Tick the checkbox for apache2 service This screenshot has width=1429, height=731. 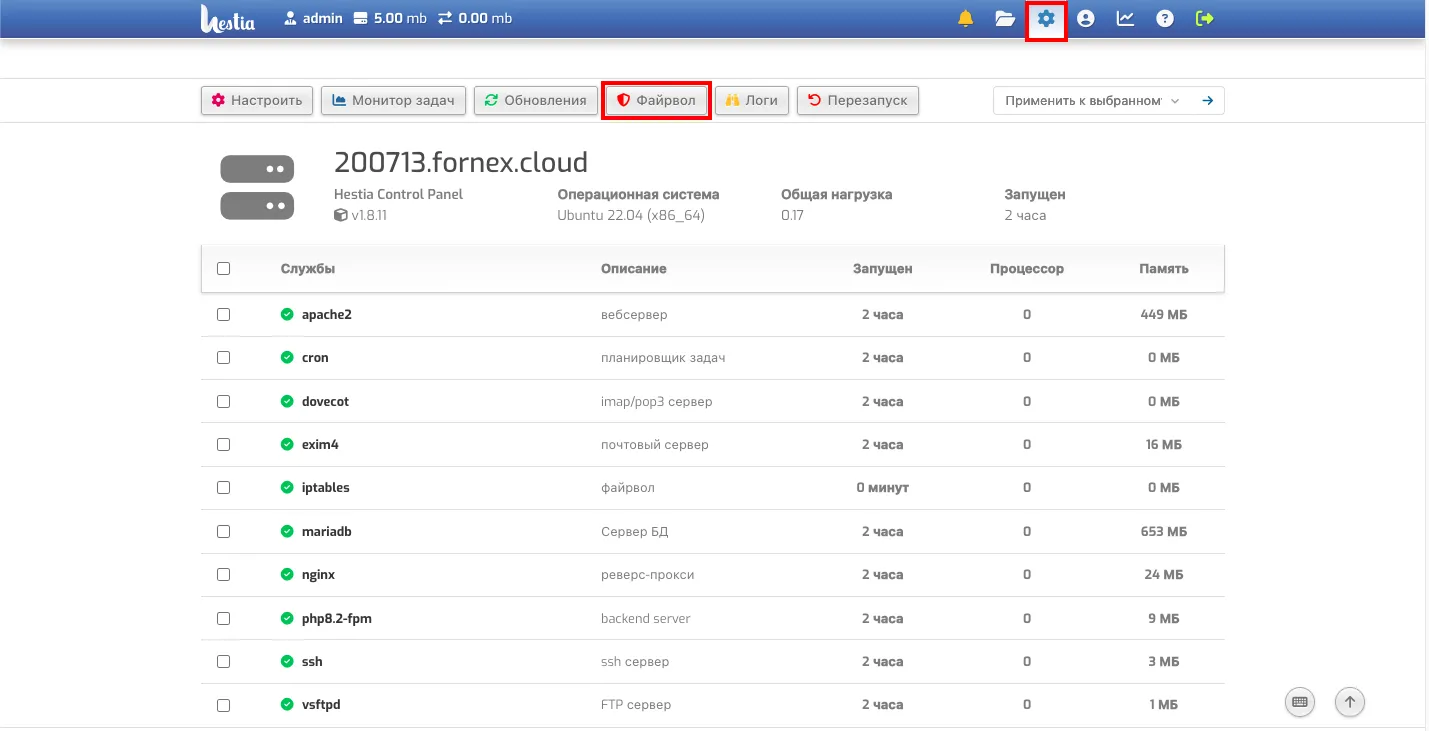click(x=223, y=314)
